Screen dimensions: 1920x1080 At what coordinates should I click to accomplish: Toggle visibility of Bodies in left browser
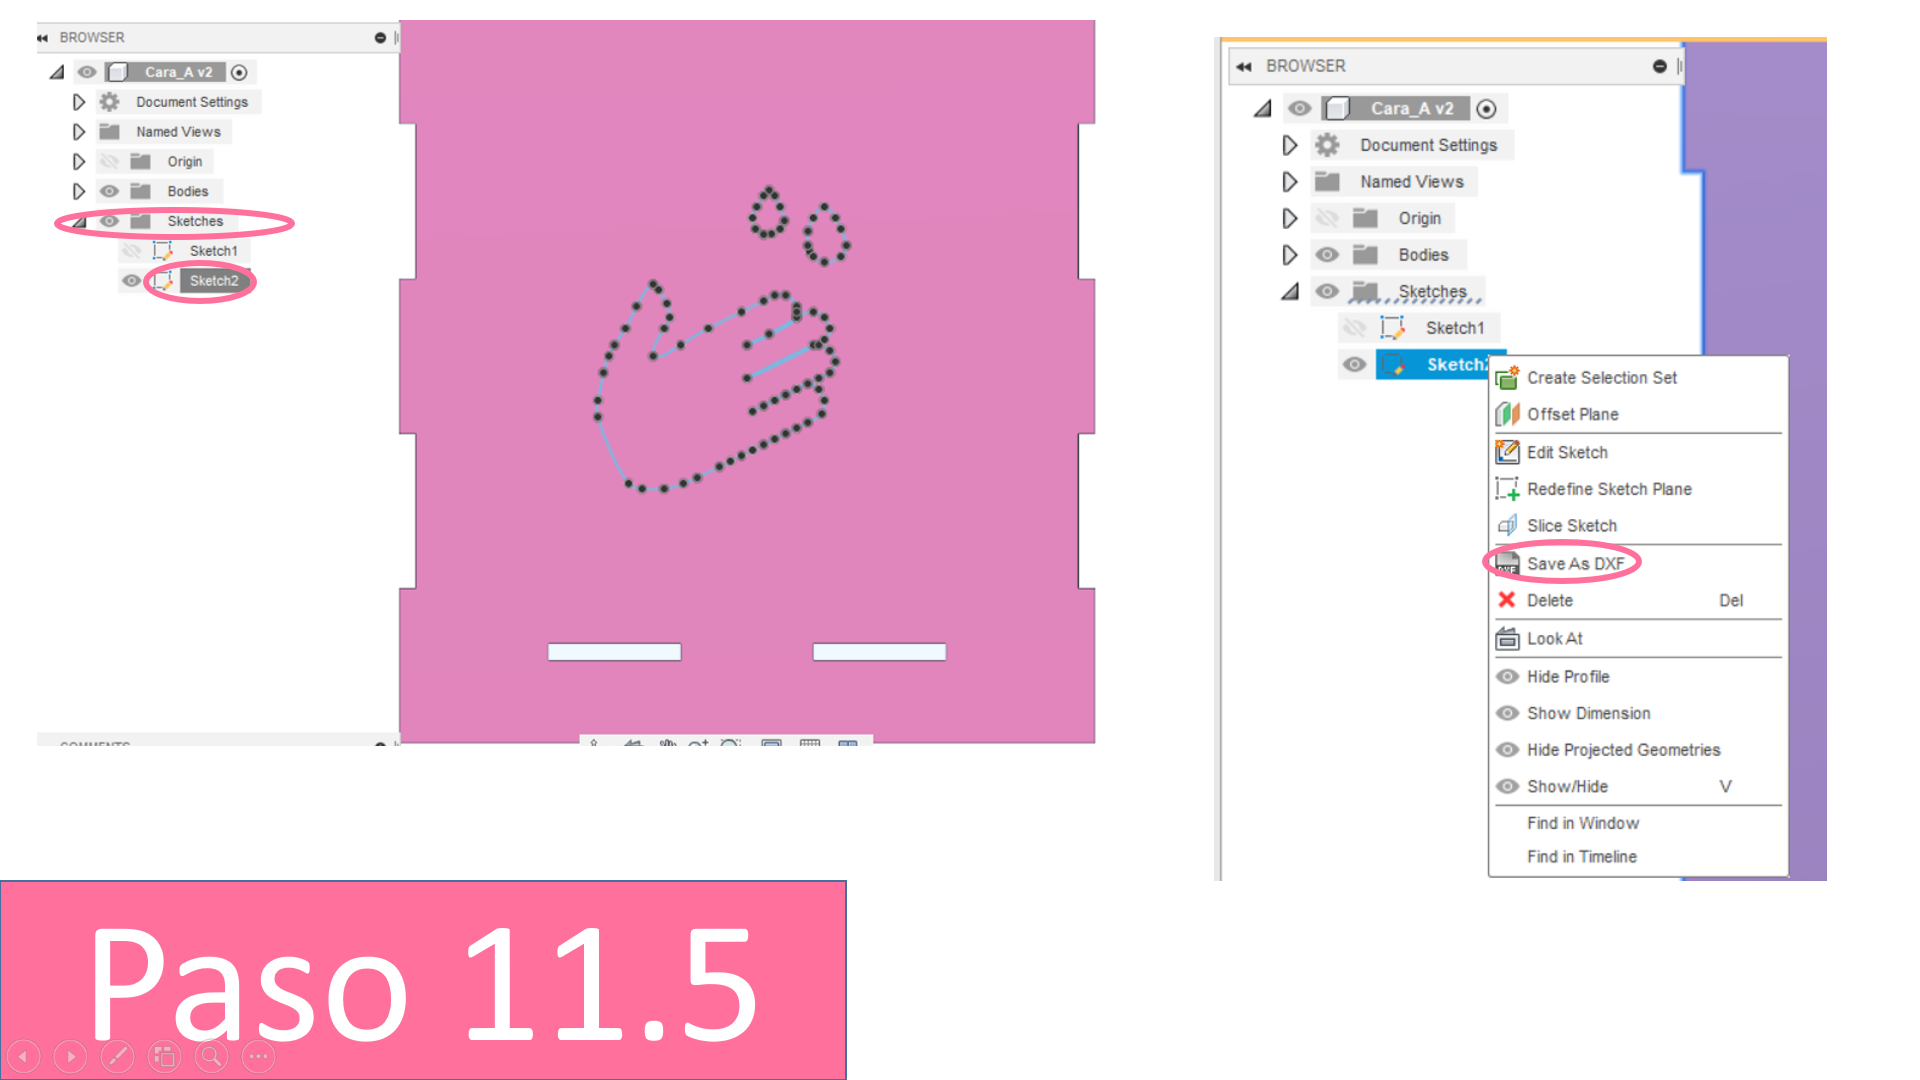109,191
